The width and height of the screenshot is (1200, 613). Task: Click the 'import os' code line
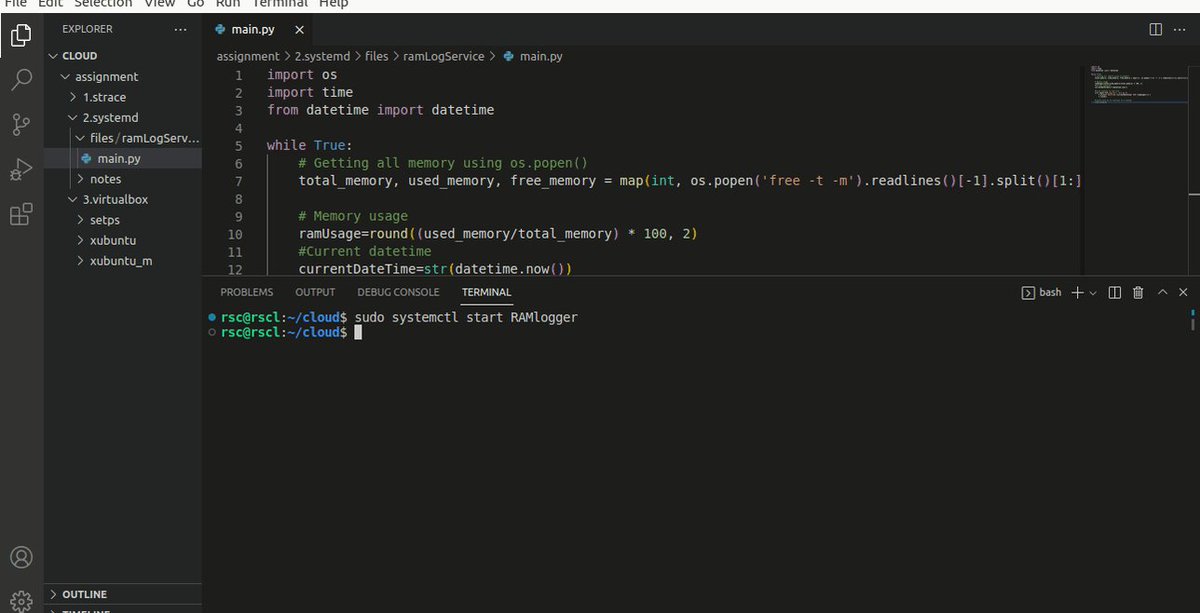pos(302,75)
